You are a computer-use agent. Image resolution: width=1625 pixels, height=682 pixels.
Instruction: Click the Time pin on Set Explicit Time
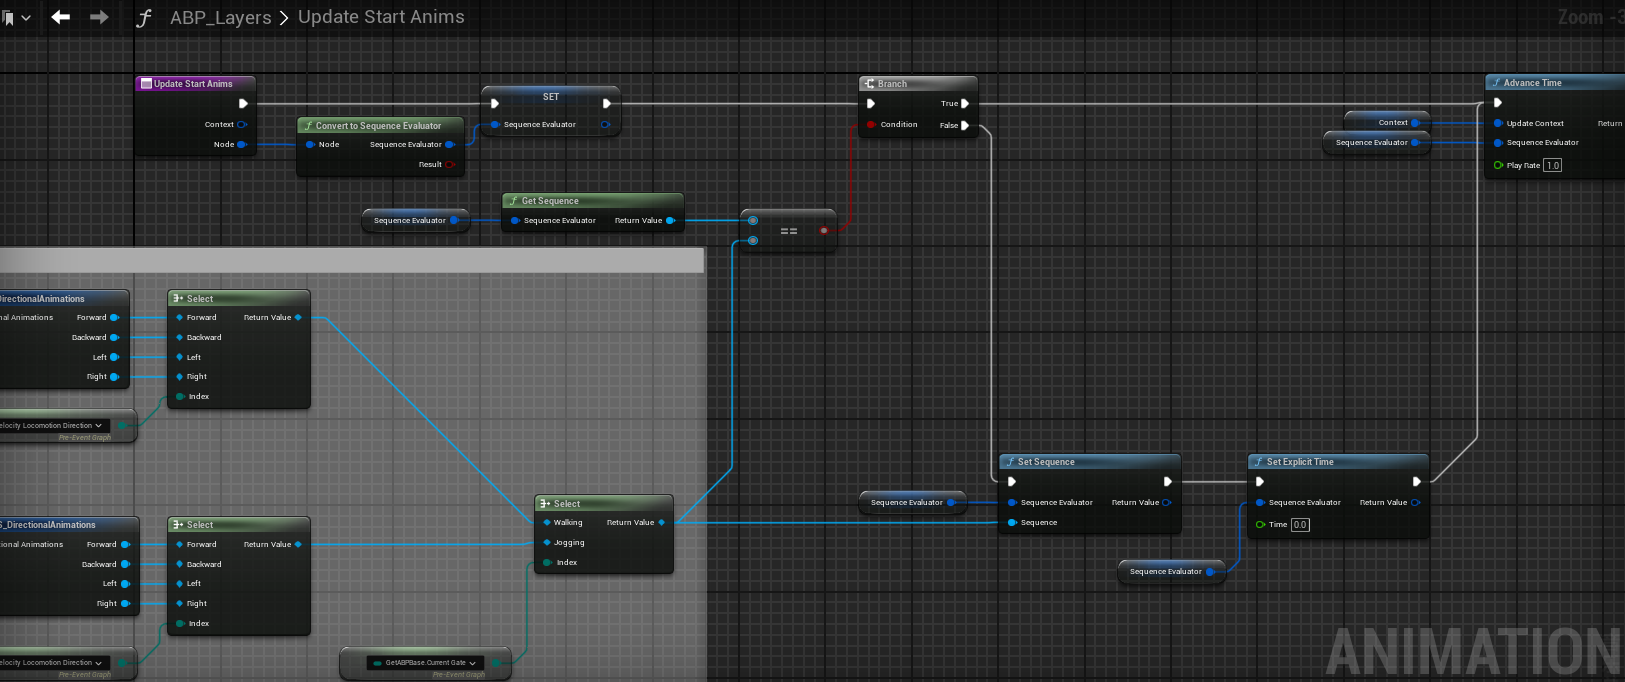point(1261,524)
